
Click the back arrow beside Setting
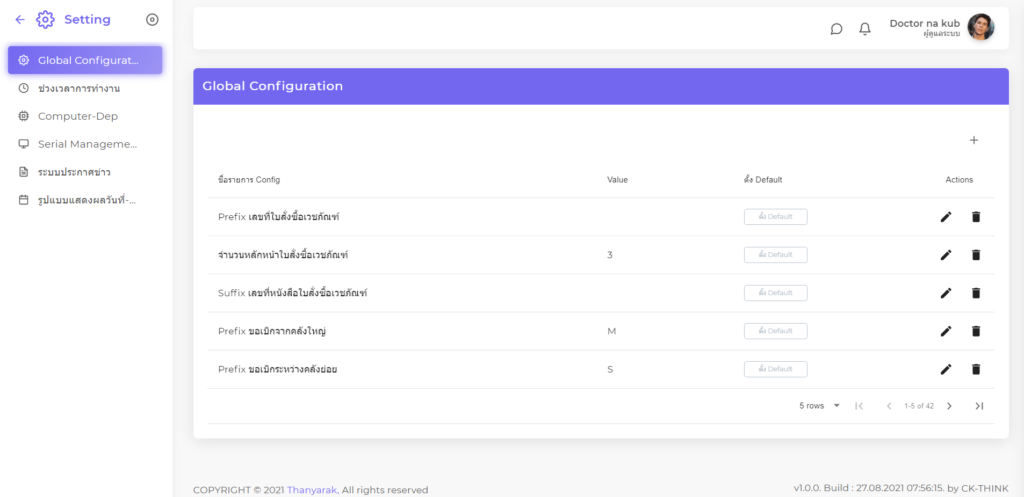pos(20,20)
